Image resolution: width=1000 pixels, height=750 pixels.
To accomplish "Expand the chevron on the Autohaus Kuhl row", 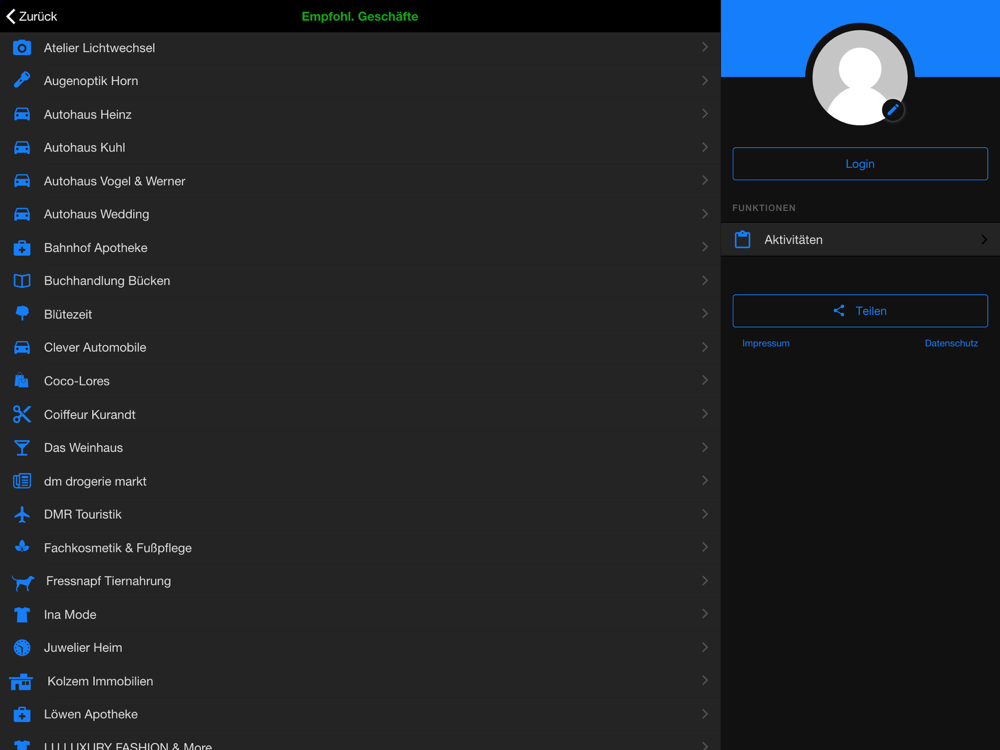I will 705,147.
